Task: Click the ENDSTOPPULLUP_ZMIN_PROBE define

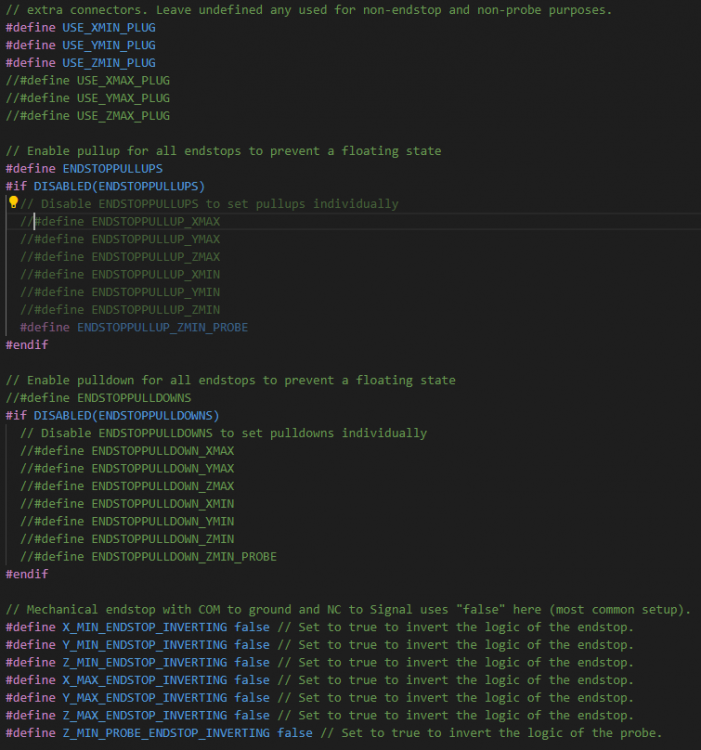Action: tap(162, 327)
